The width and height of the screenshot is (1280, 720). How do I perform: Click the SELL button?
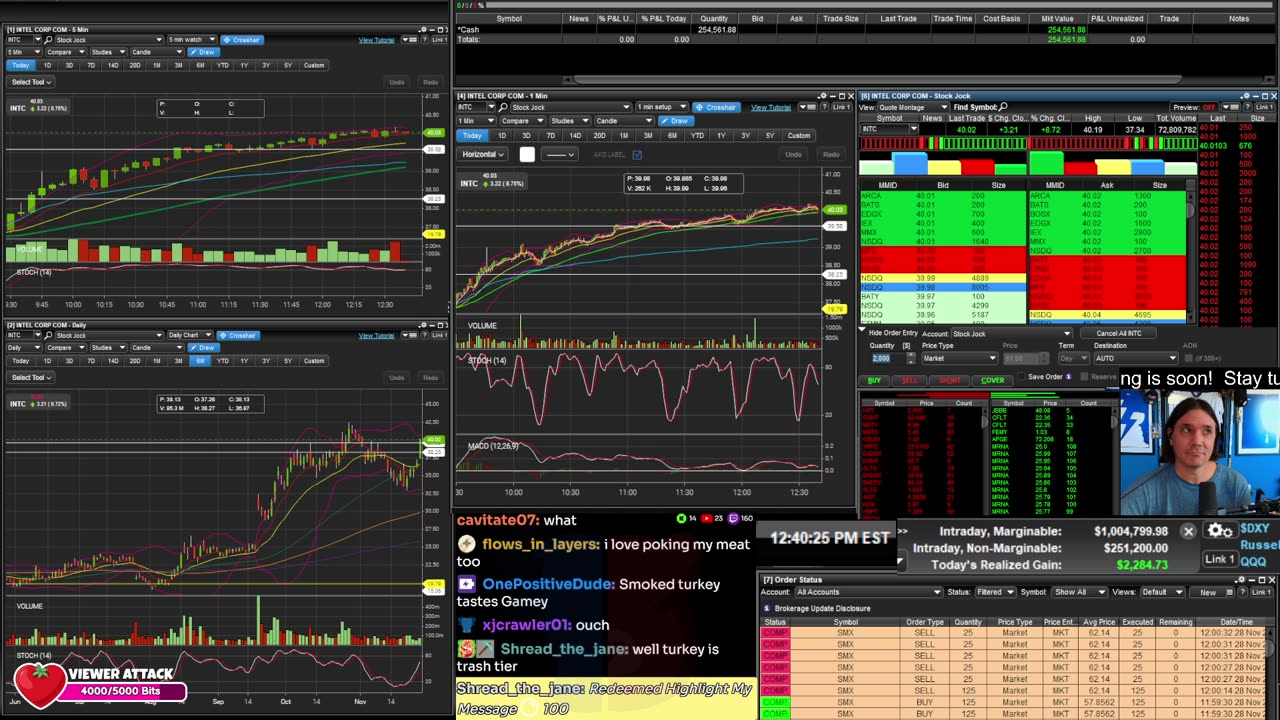pyautogui.click(x=910, y=380)
